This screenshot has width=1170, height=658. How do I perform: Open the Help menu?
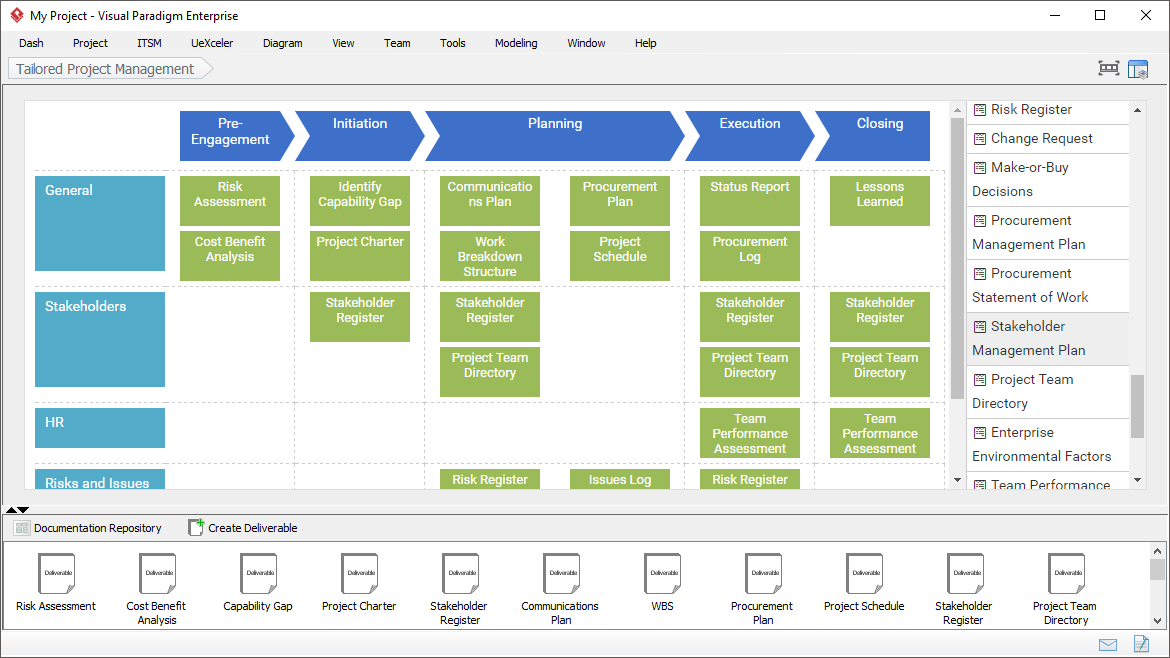tap(645, 43)
